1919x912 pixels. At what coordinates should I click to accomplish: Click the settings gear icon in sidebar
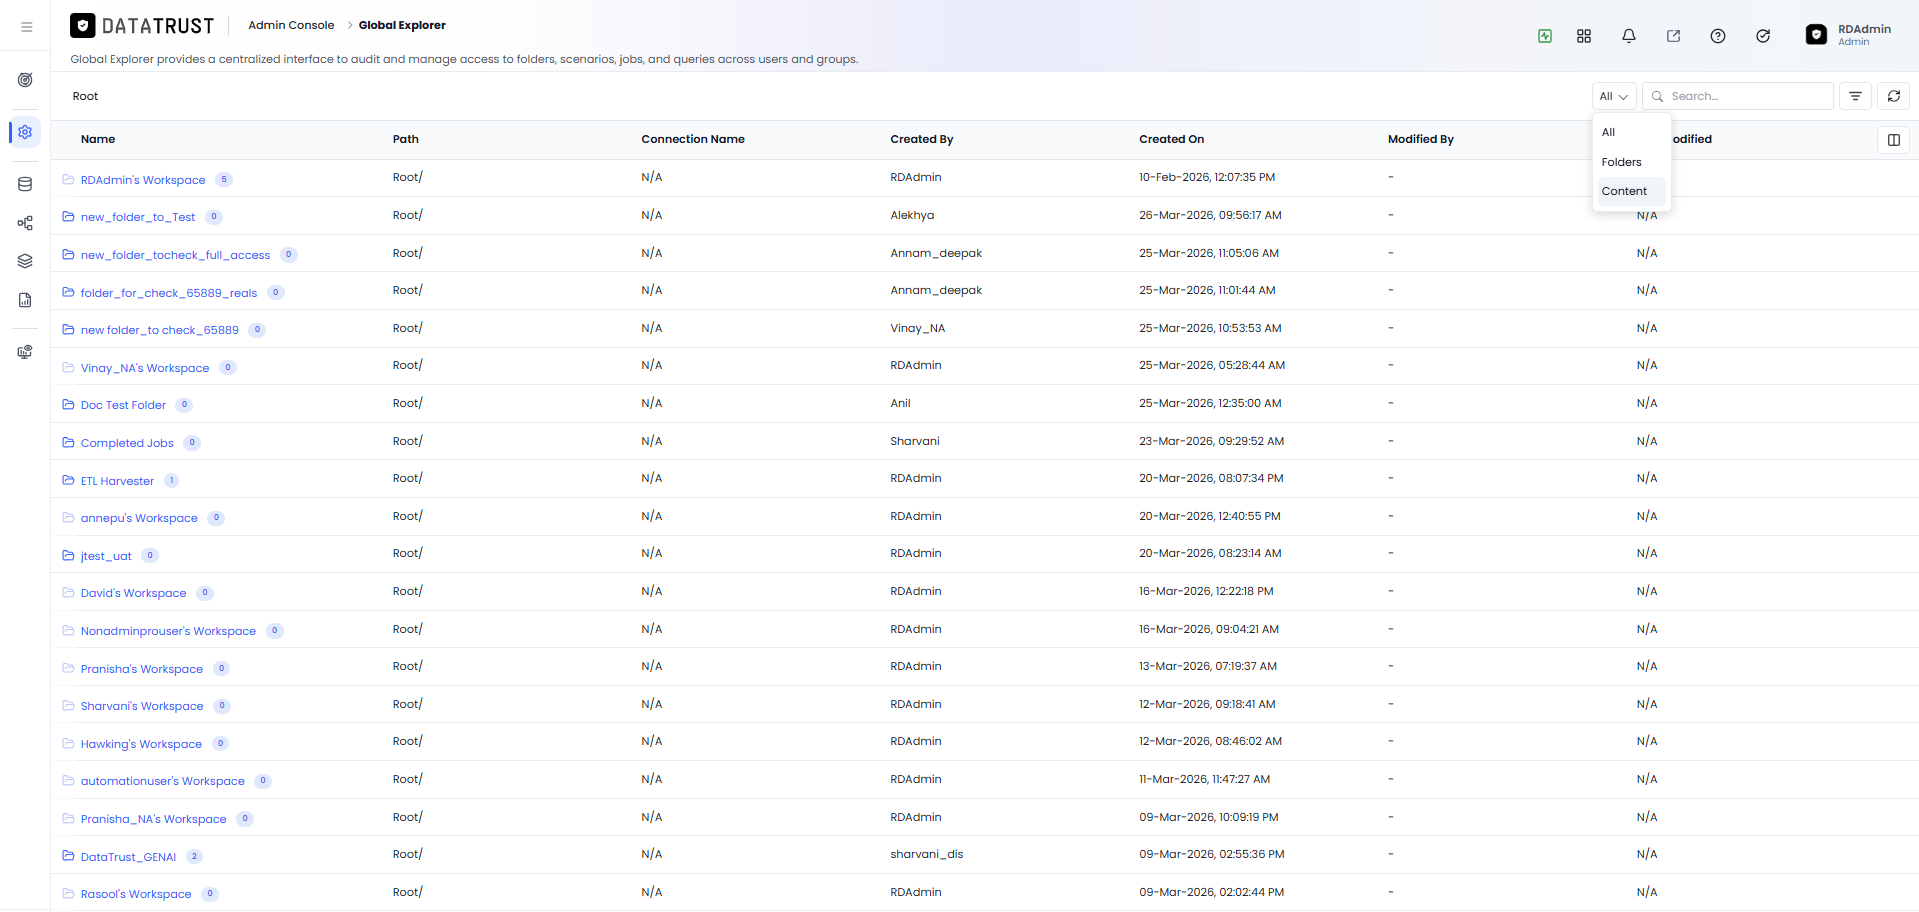[x=25, y=132]
